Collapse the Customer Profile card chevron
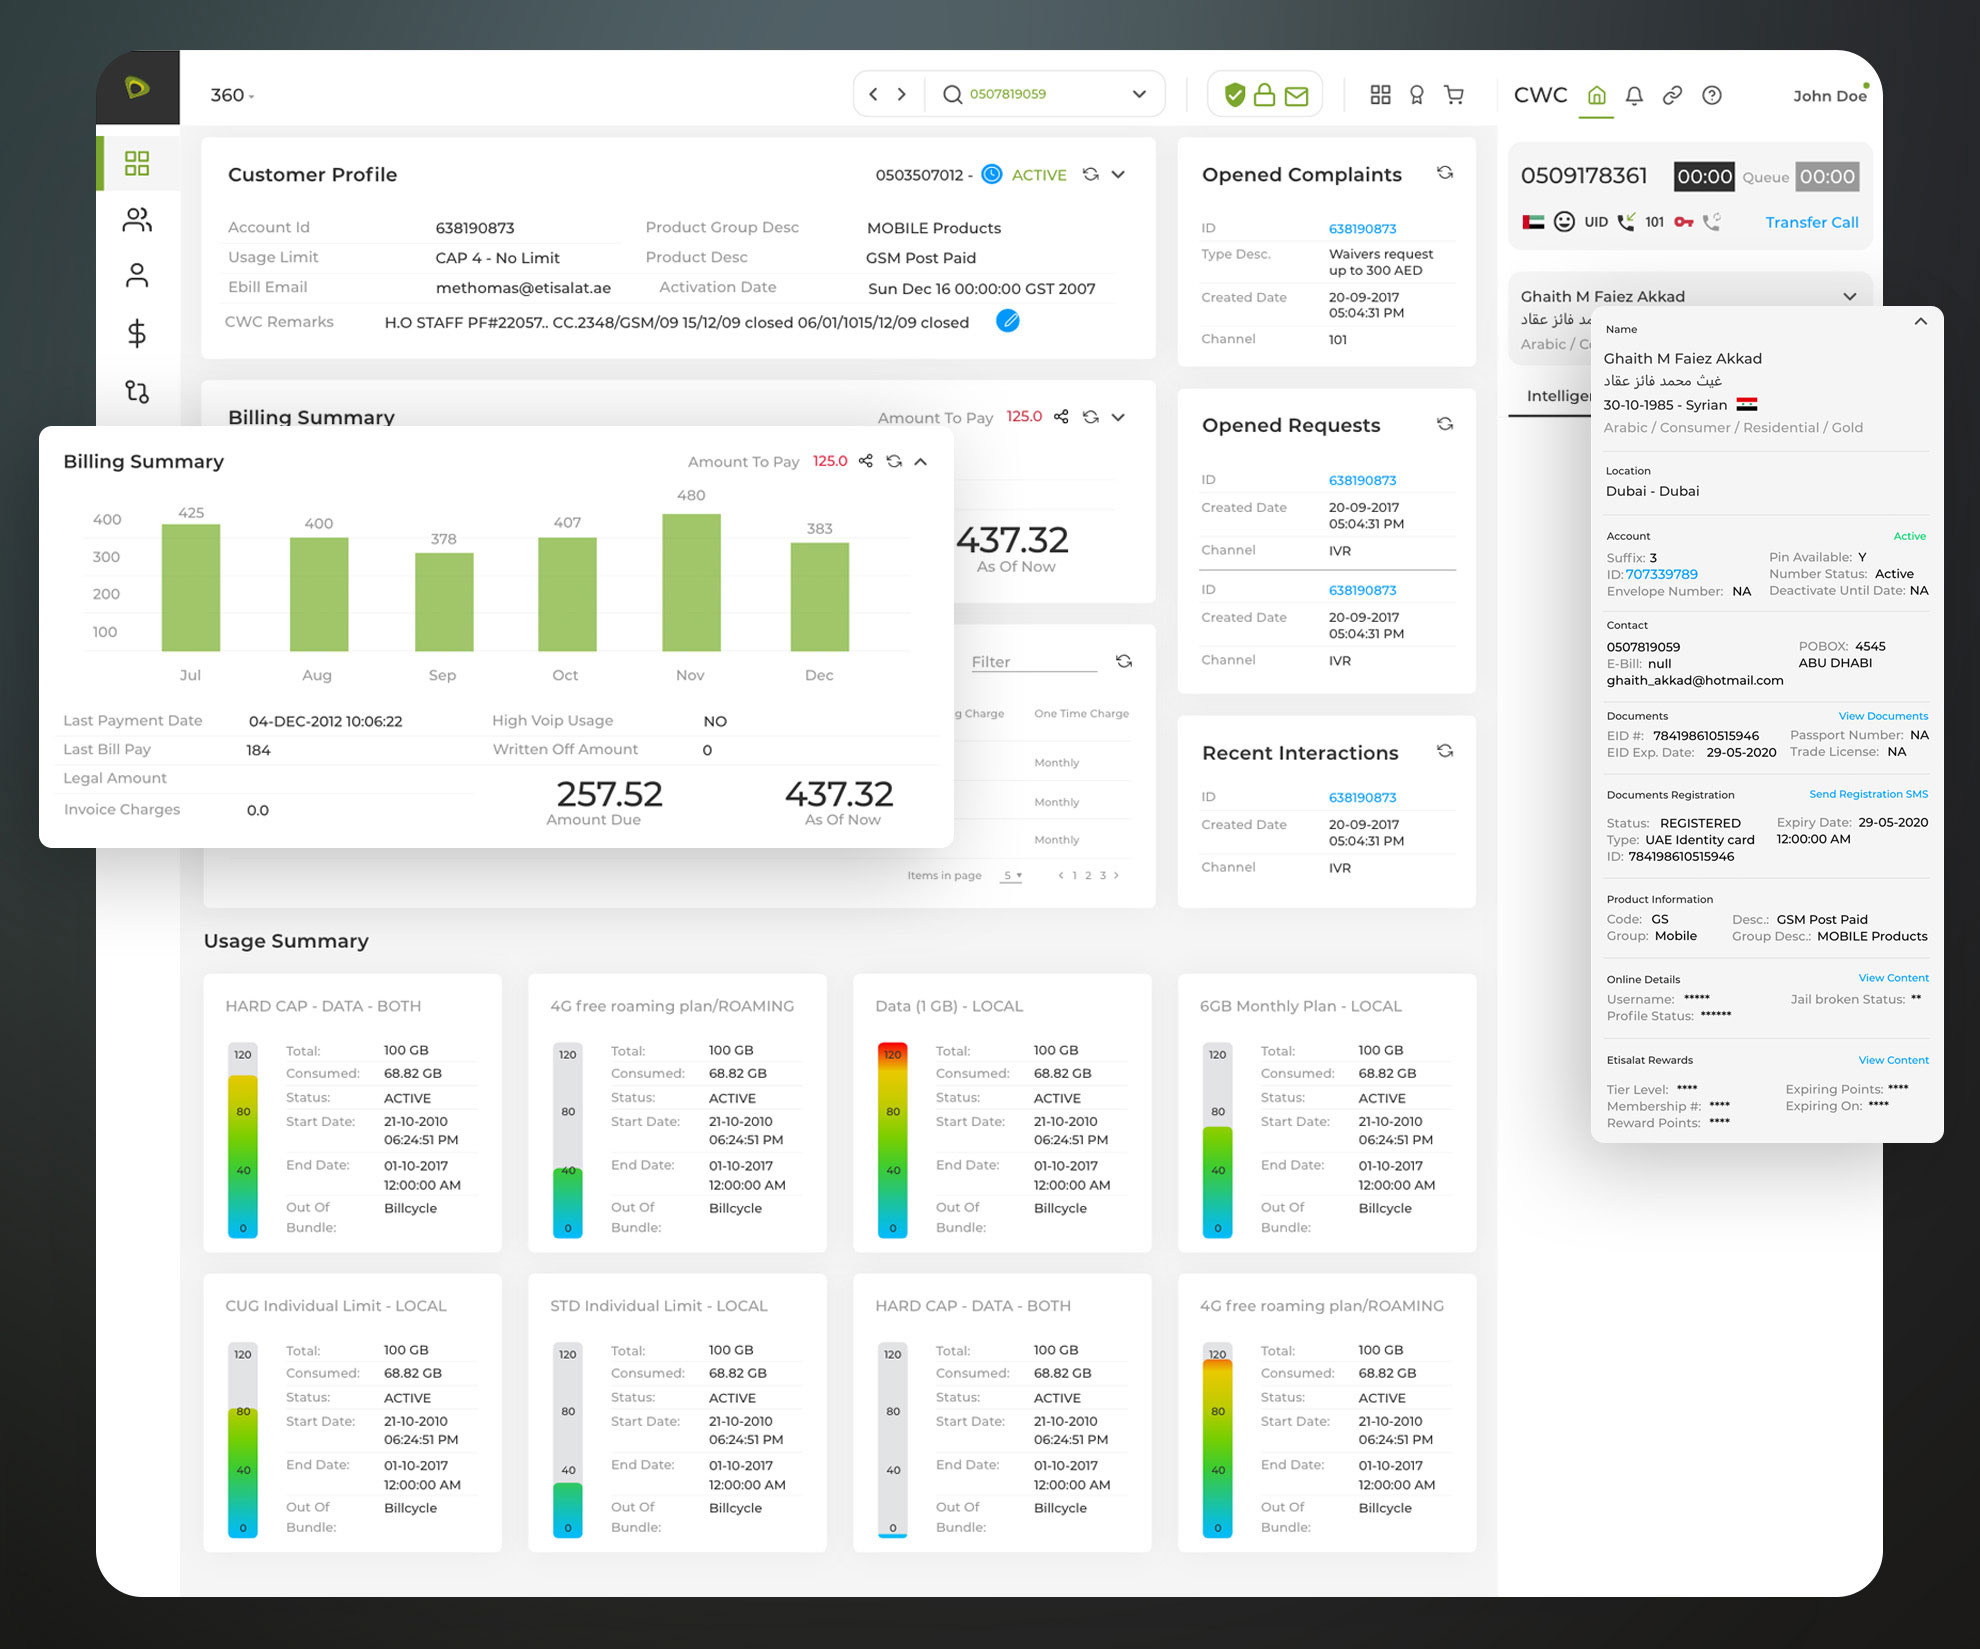The height and width of the screenshot is (1649, 1980). tap(1118, 174)
